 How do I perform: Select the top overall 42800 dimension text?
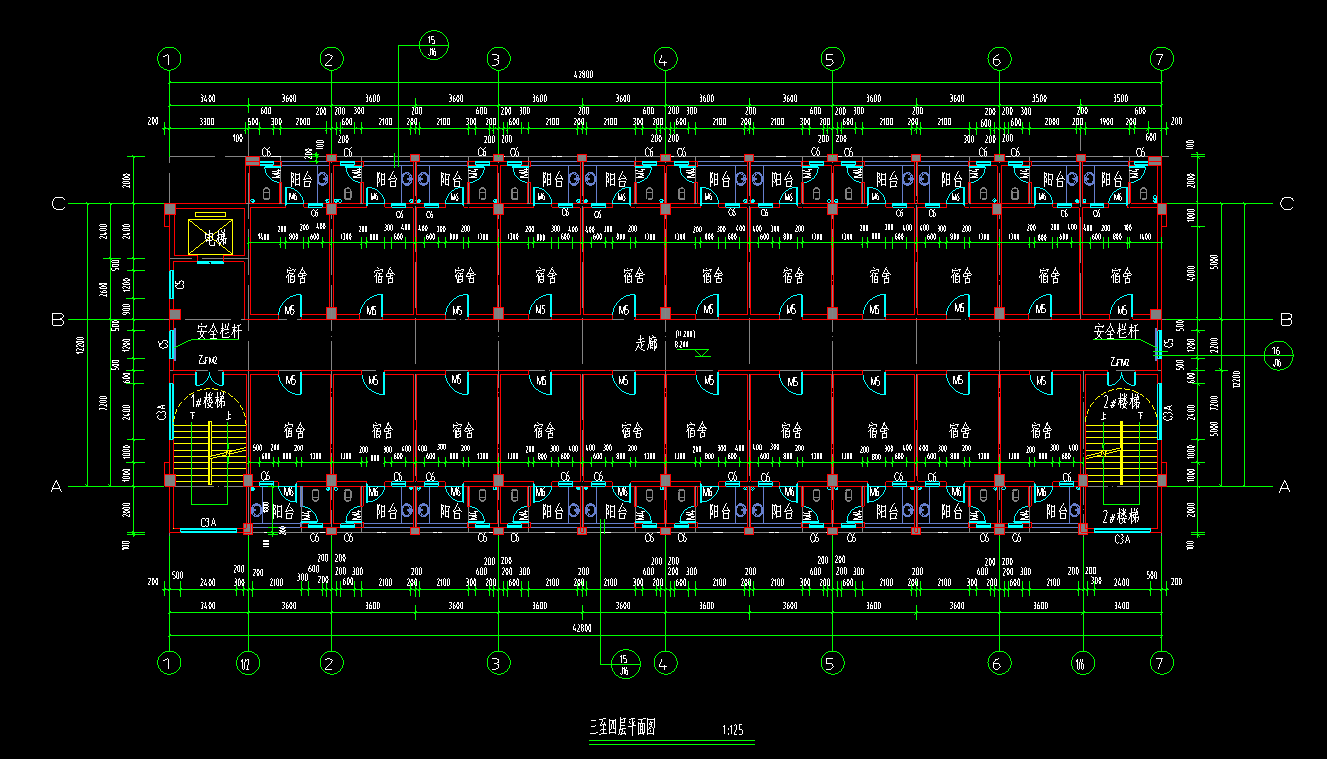pos(583,75)
